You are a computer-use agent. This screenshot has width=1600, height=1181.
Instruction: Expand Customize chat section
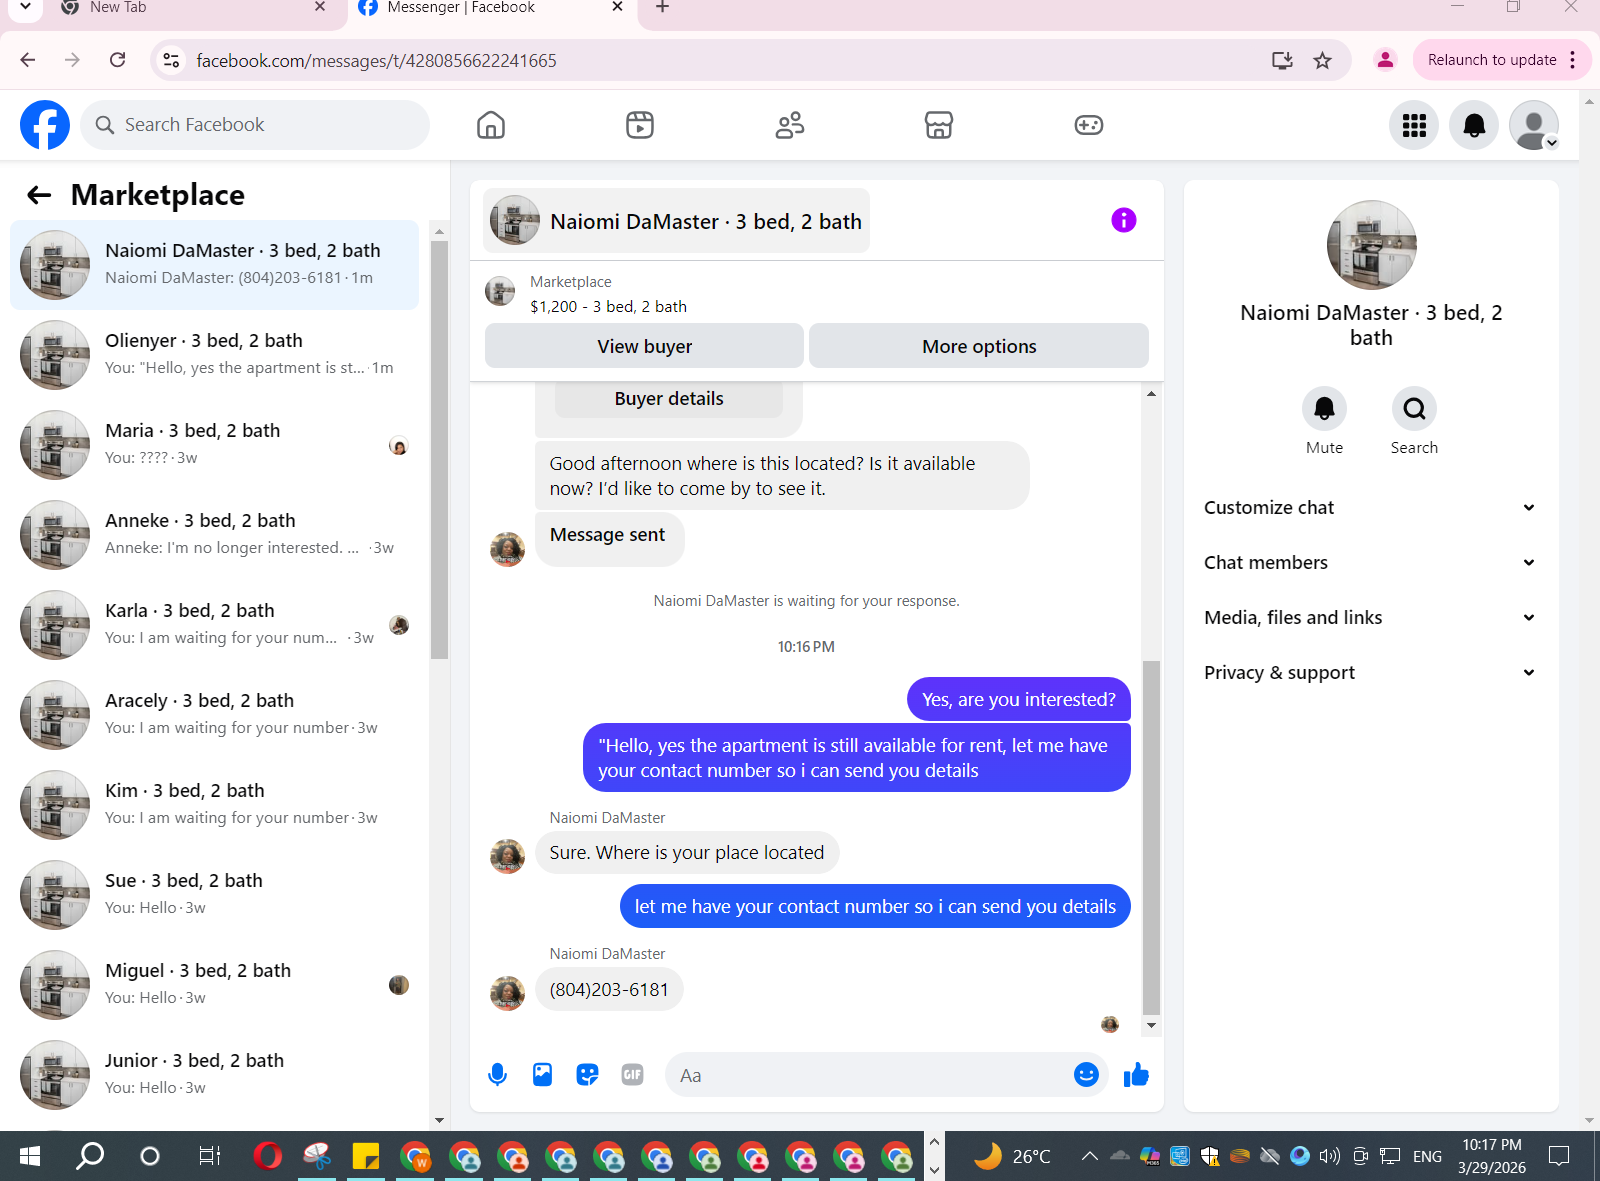1369,507
